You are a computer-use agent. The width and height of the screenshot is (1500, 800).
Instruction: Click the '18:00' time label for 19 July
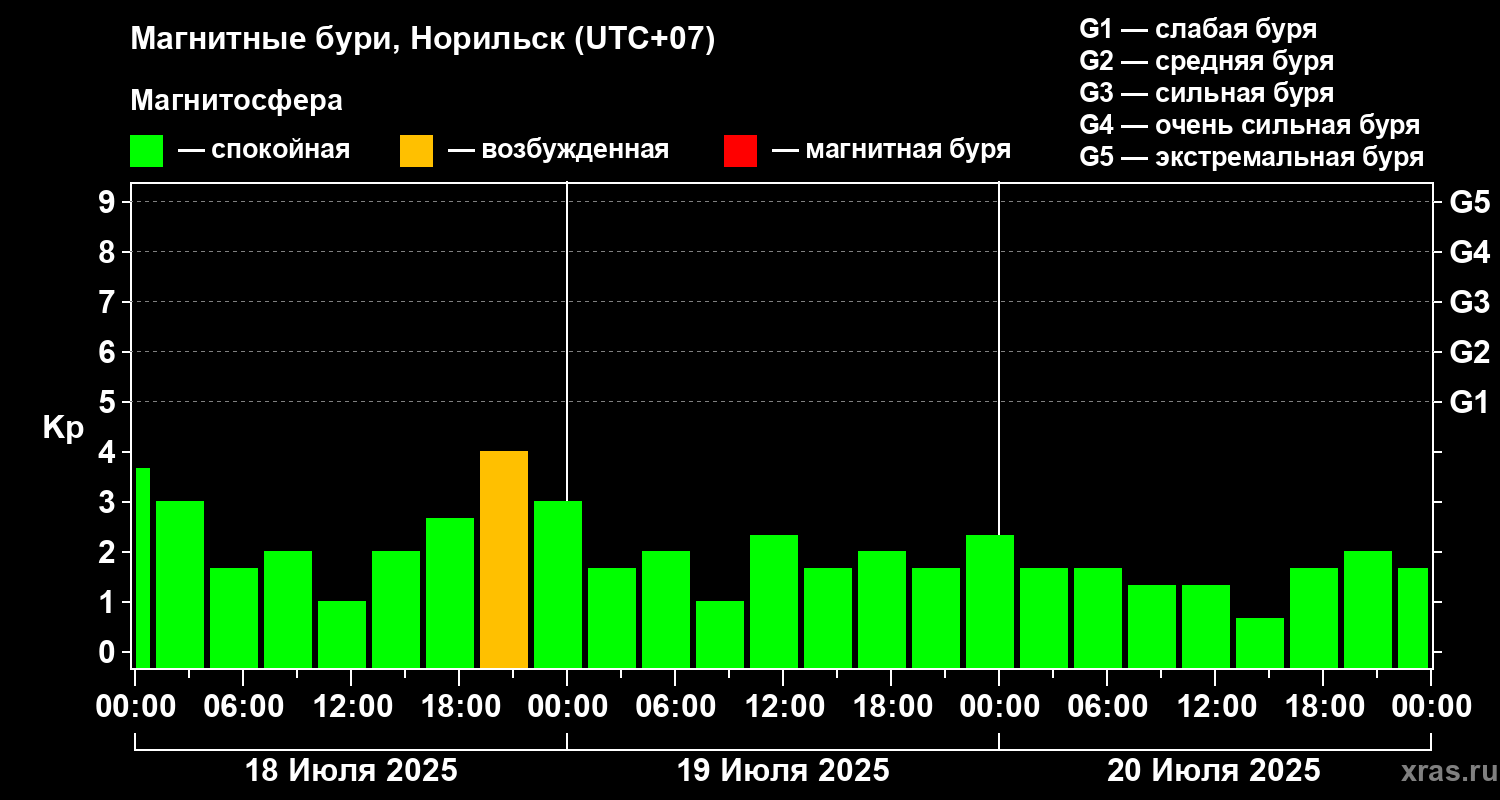pos(891,707)
